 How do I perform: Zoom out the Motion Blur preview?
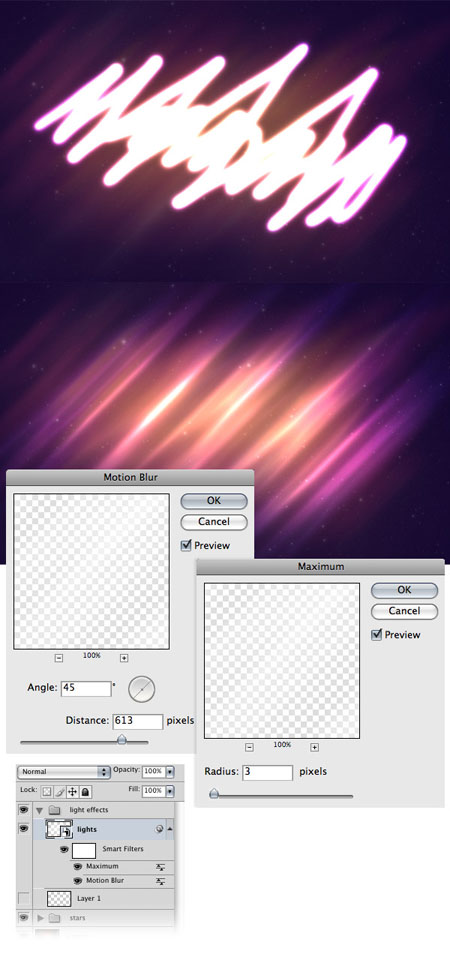click(59, 658)
